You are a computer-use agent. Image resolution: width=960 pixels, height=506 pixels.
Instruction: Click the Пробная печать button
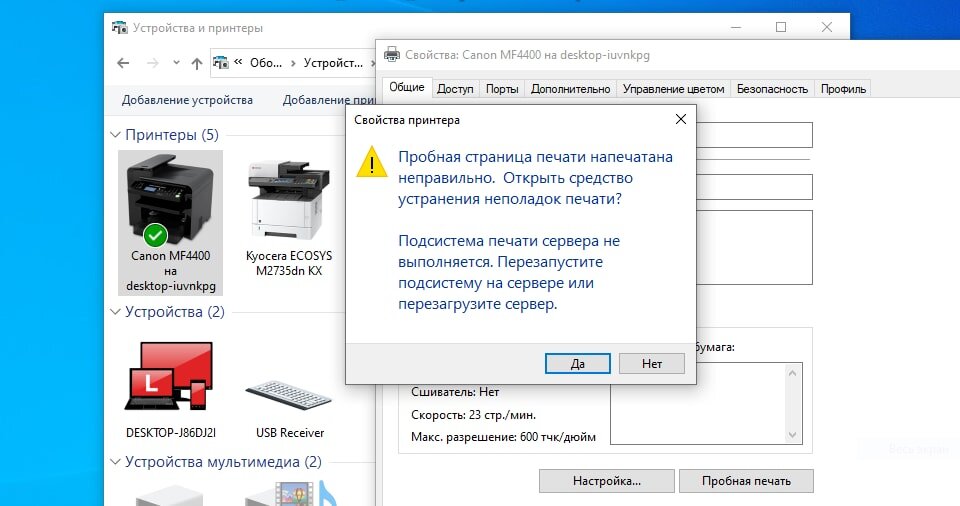coord(746,481)
